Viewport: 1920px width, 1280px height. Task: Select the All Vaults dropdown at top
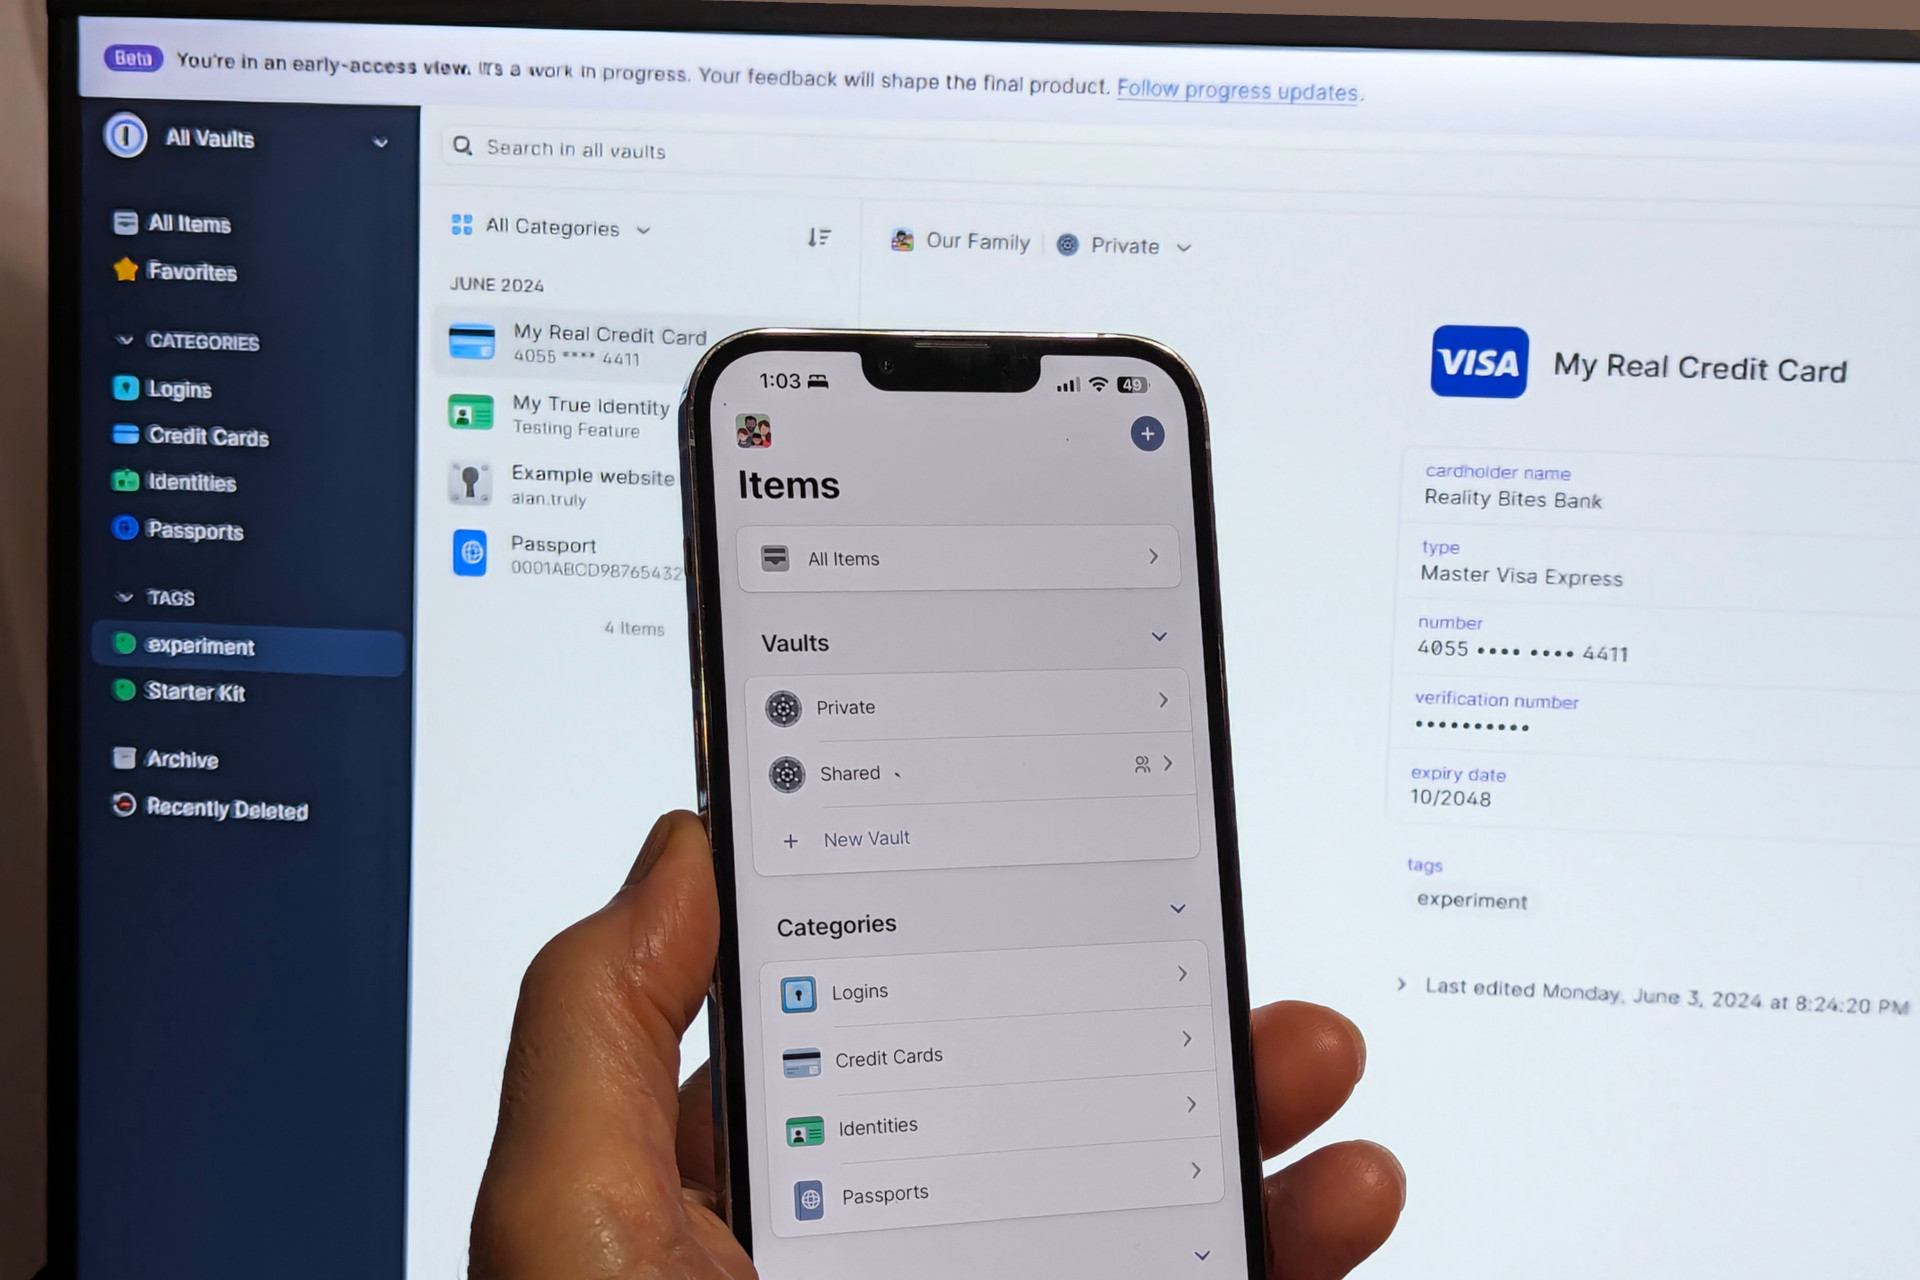(x=251, y=140)
